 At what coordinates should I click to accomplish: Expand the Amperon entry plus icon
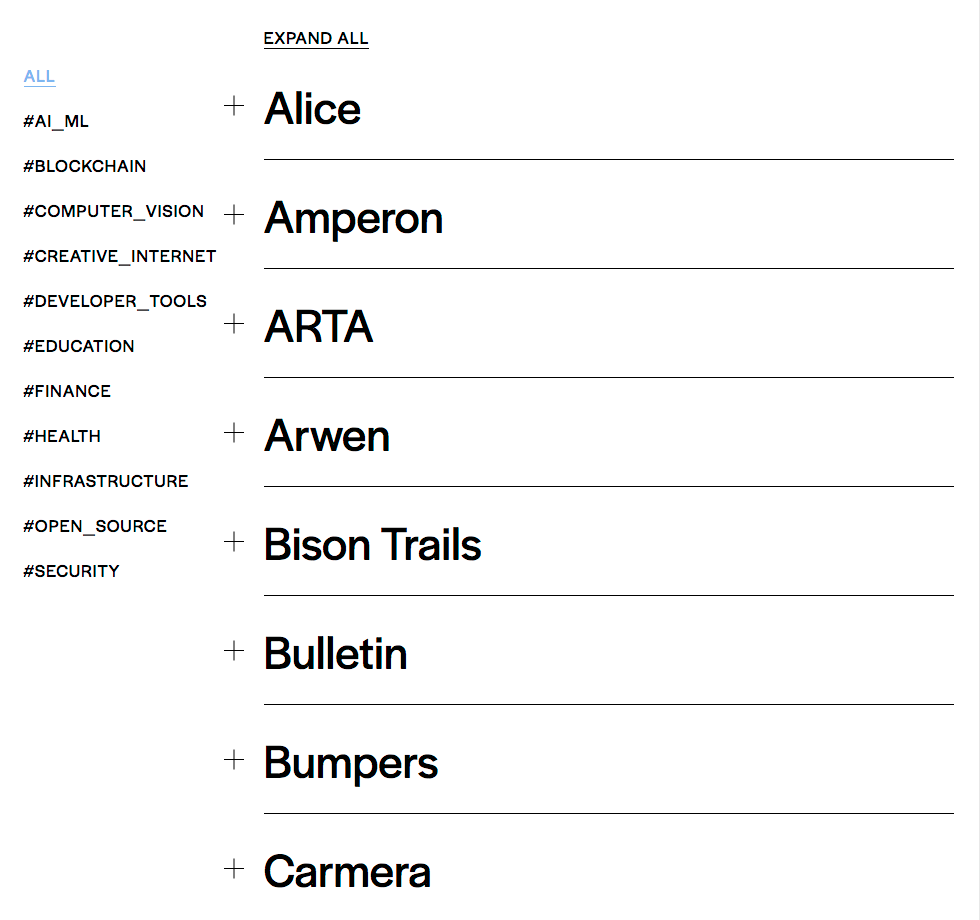pyautogui.click(x=233, y=215)
